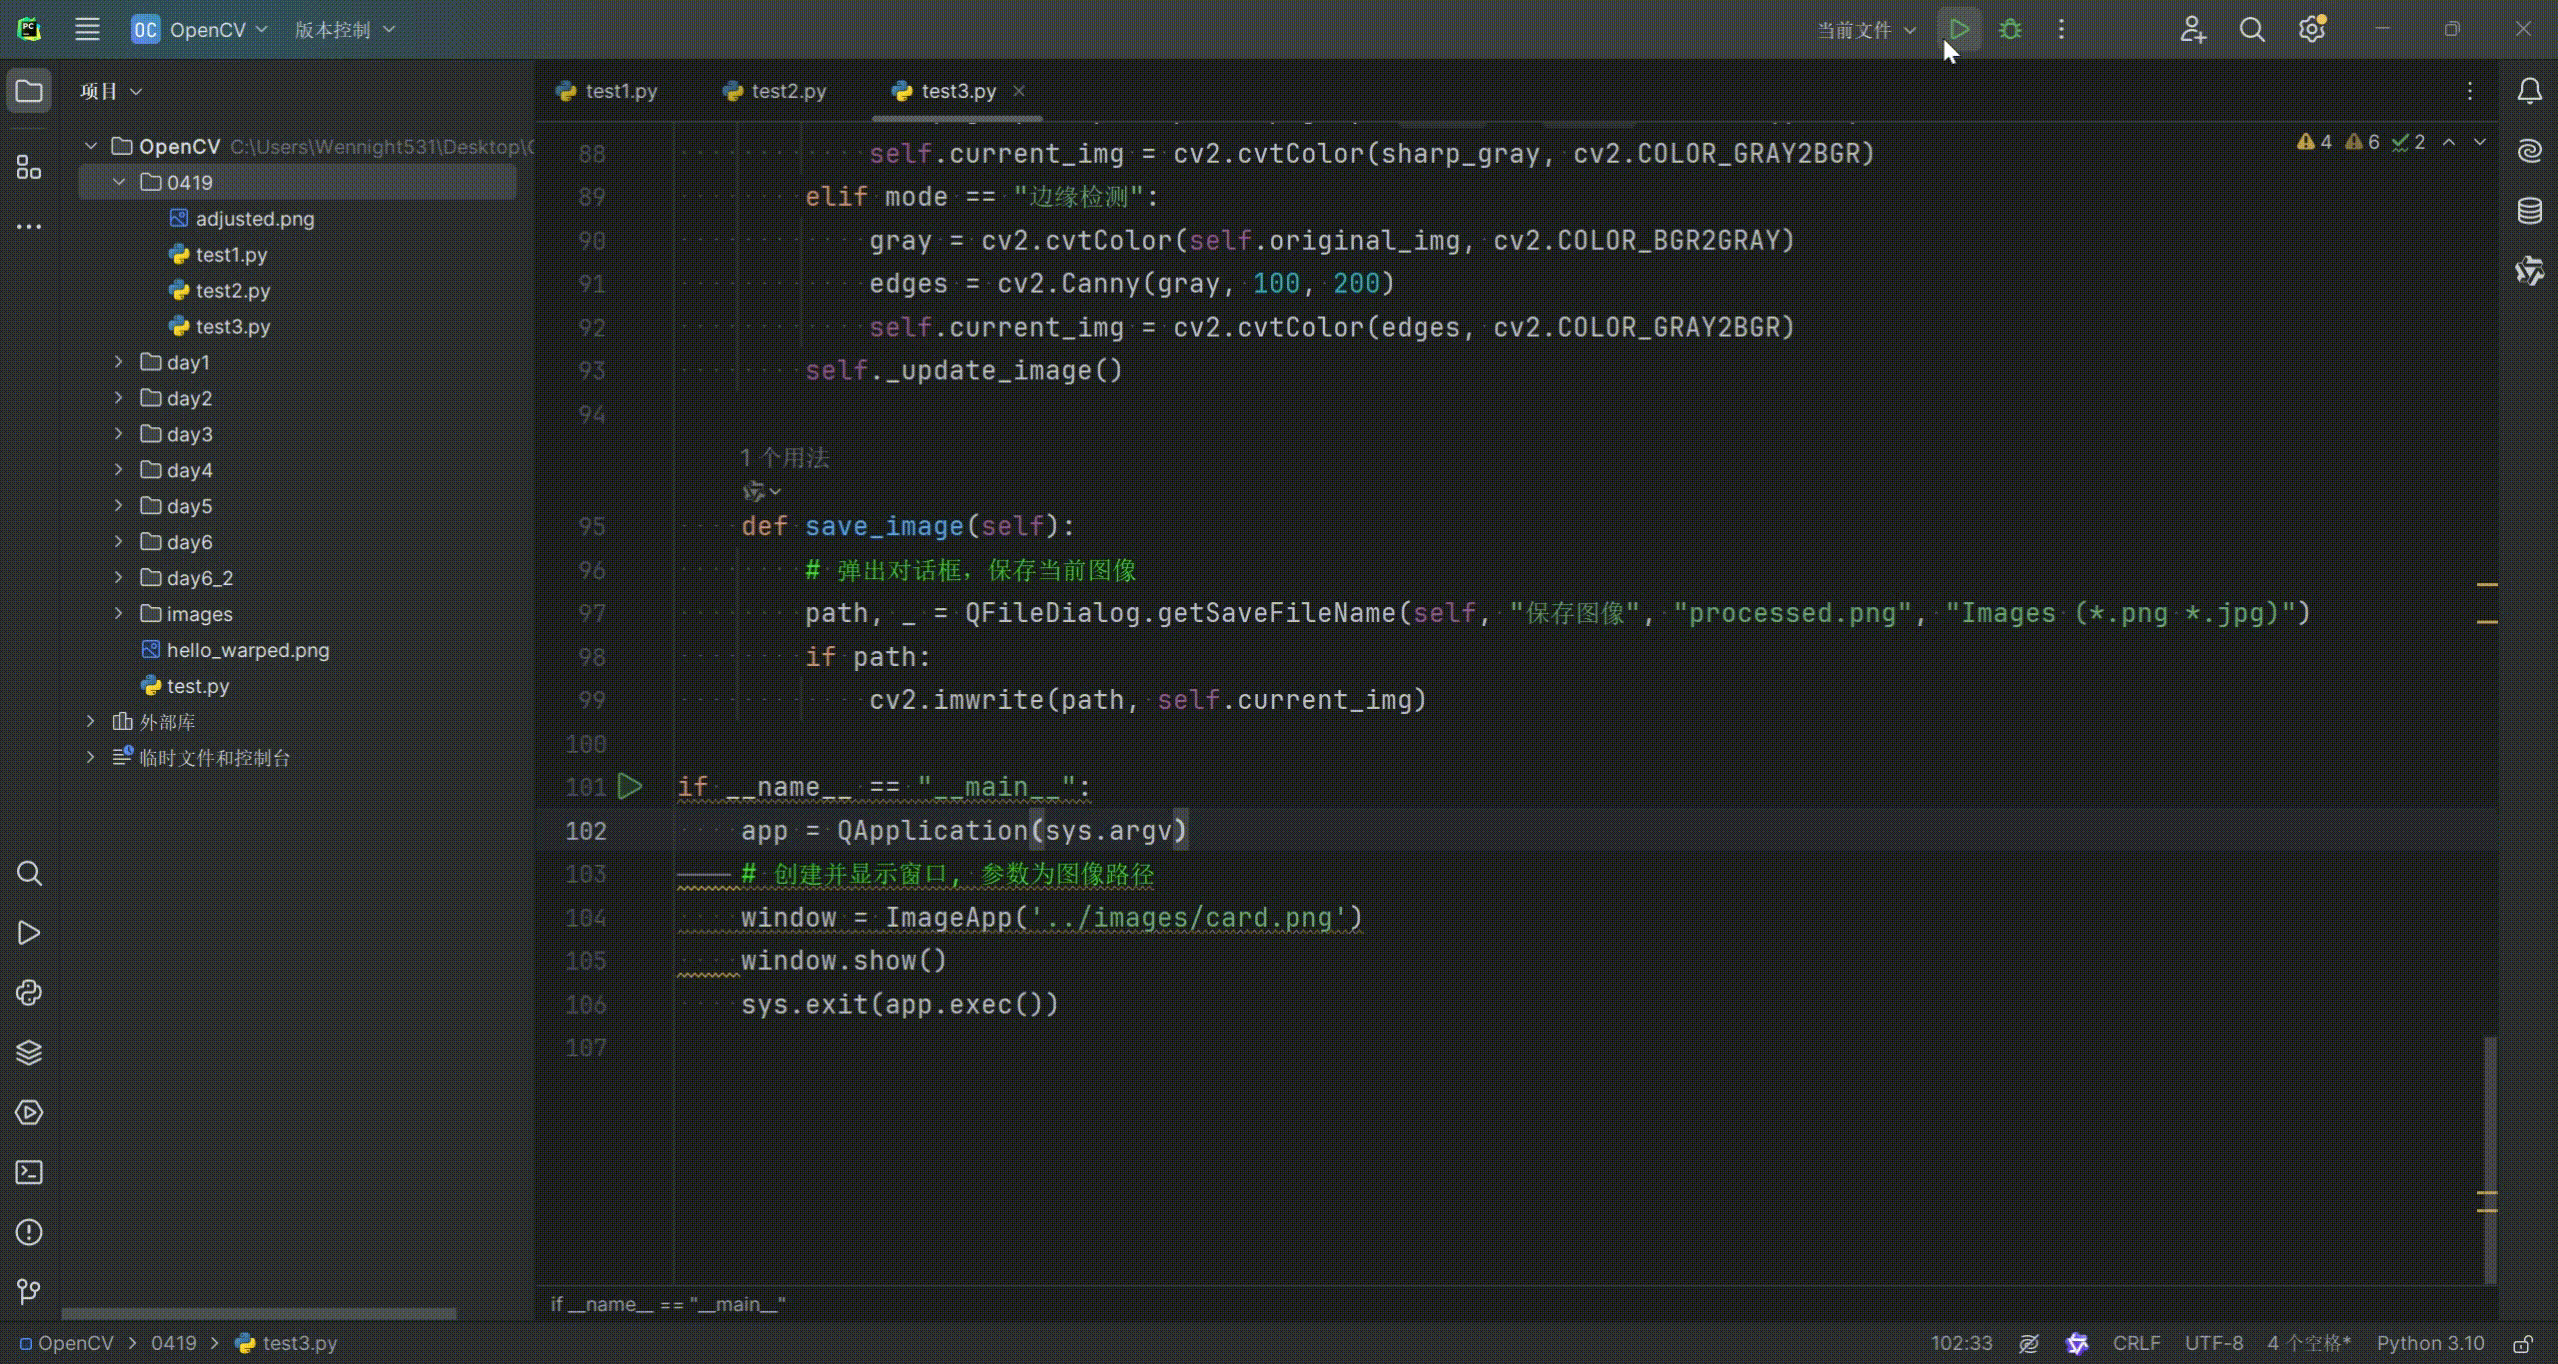Click the Python 3.10 interpreter in the status bar

(x=2430, y=1343)
